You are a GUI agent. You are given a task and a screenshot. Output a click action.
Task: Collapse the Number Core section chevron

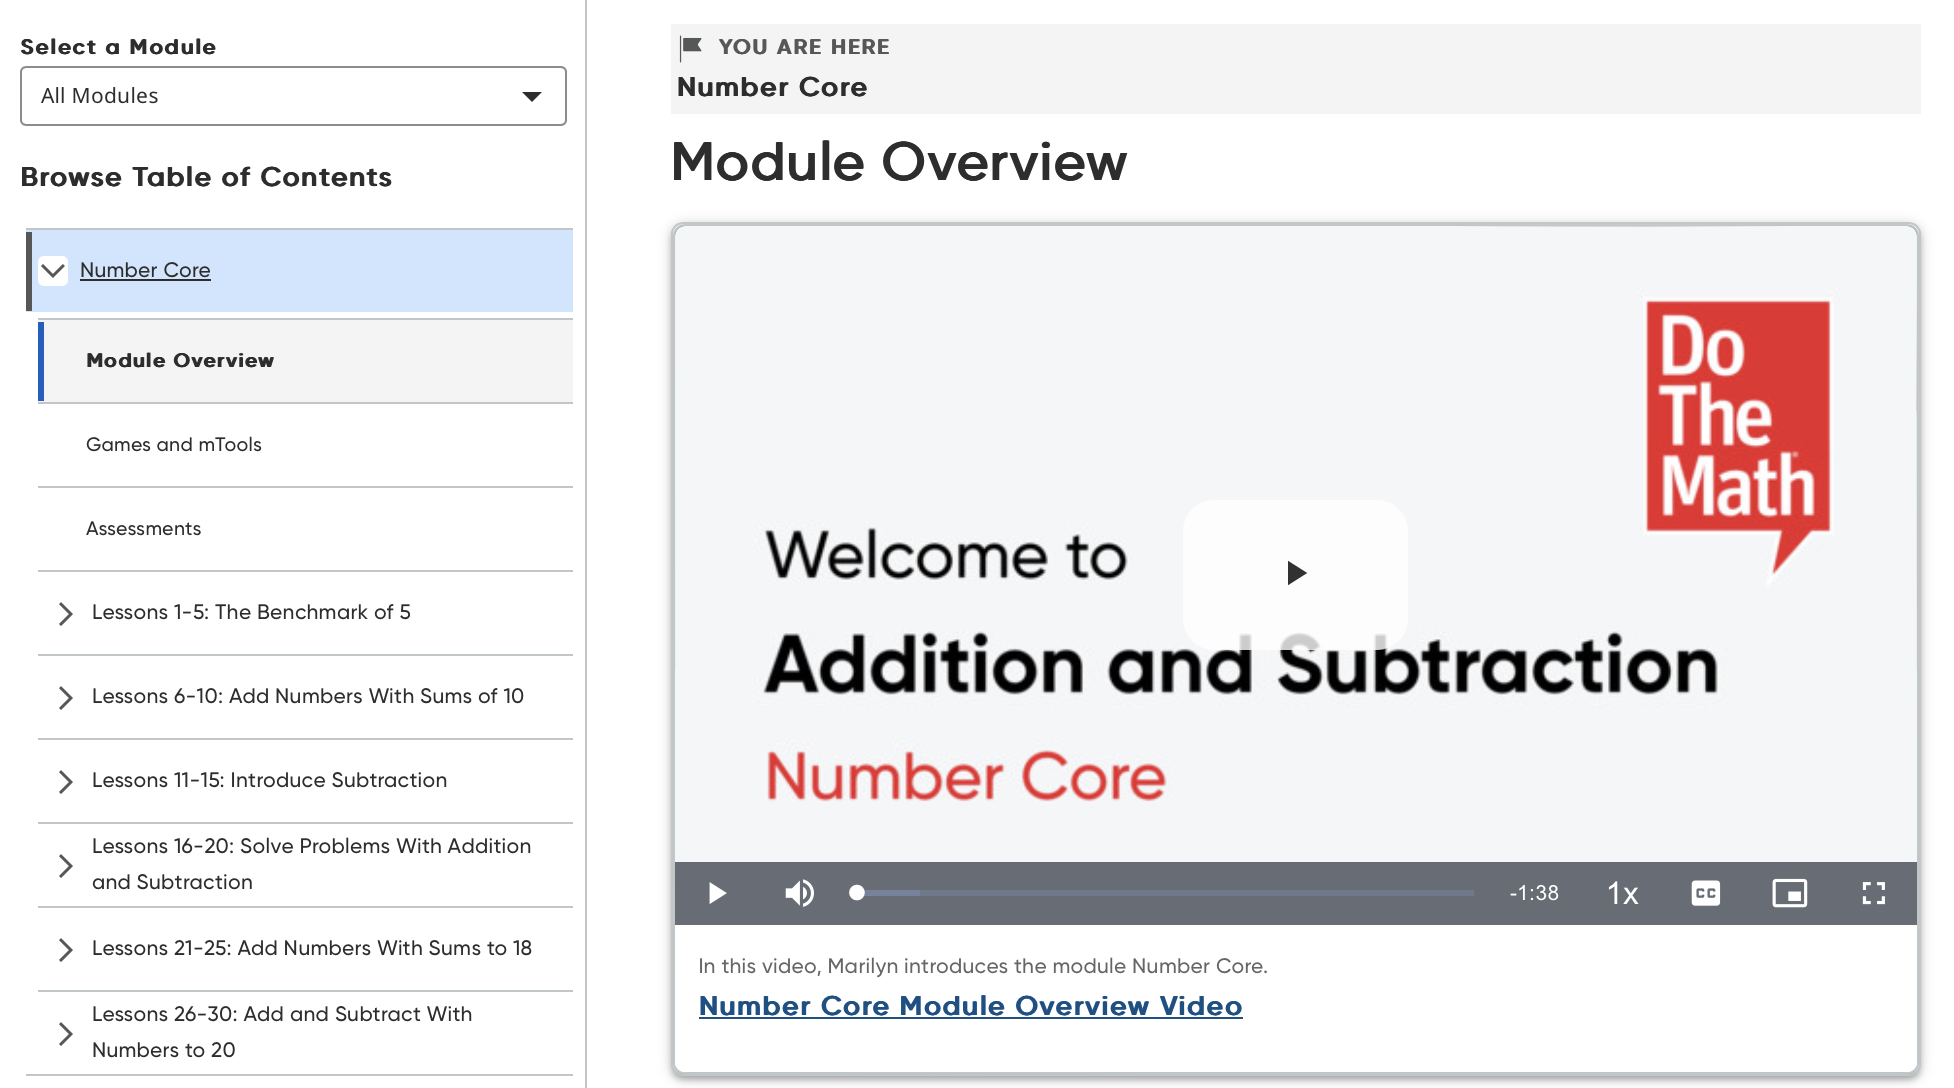click(x=53, y=270)
